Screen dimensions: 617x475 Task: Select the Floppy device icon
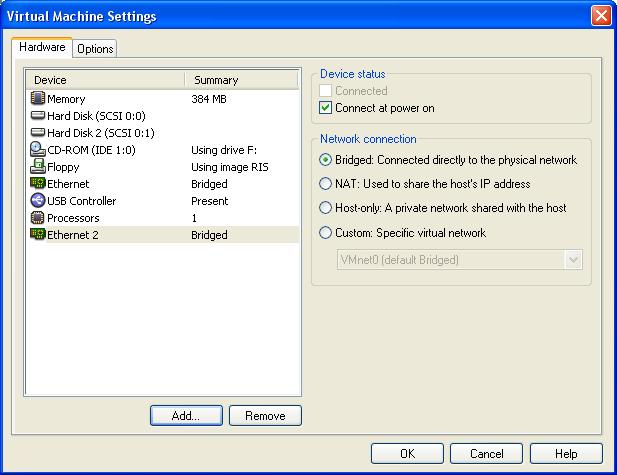(38, 167)
